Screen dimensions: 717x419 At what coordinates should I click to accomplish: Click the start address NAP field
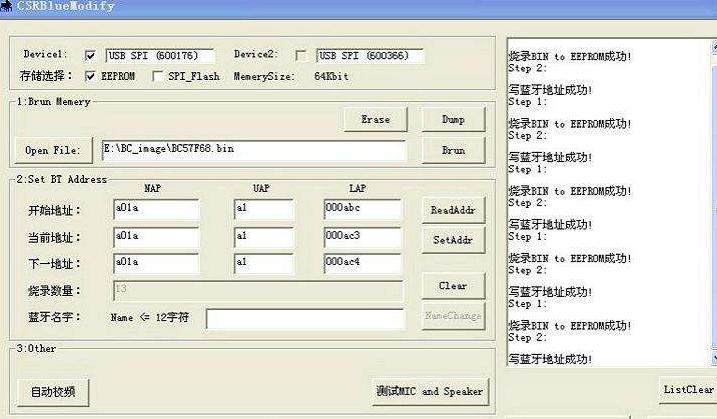[x=156, y=209]
